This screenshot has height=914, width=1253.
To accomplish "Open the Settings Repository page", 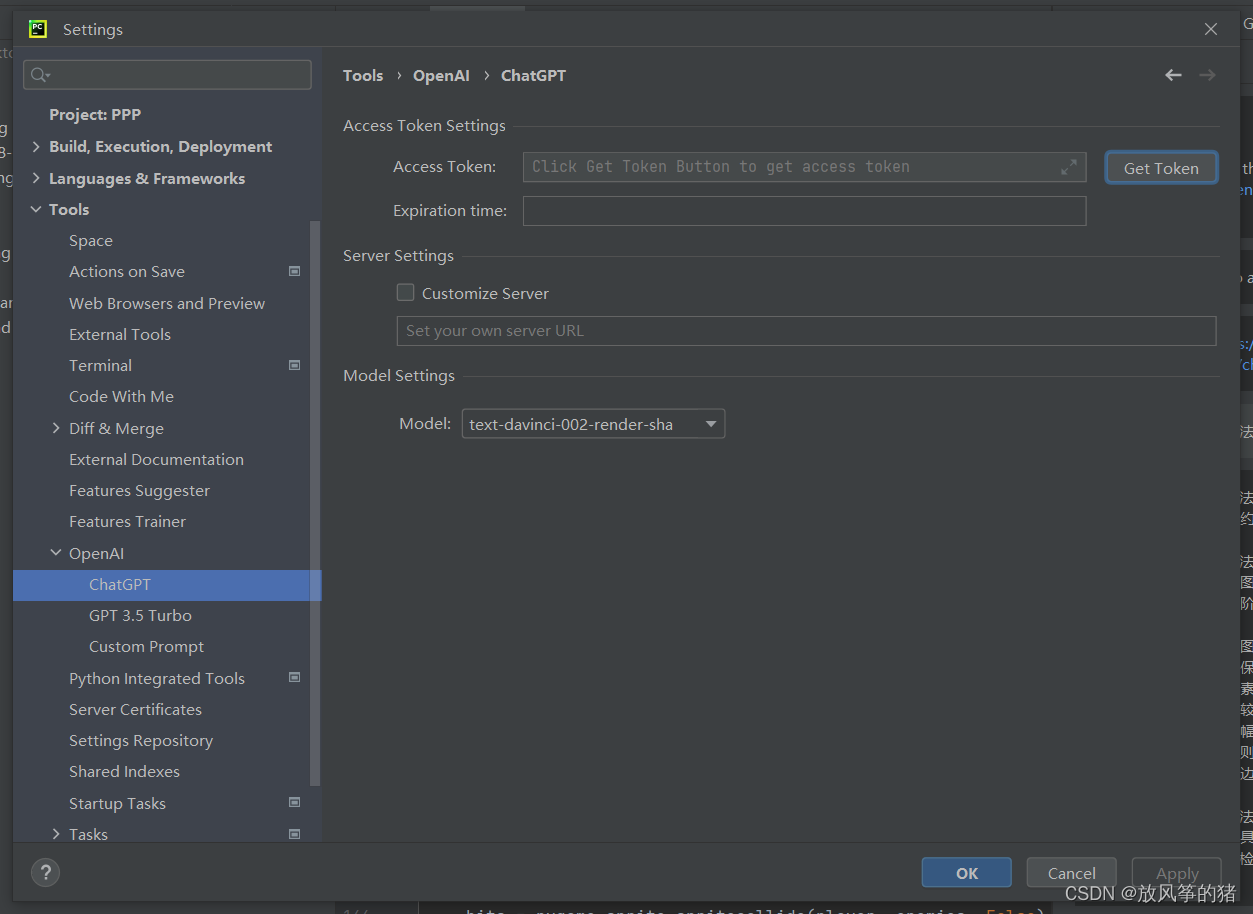I will click(141, 740).
